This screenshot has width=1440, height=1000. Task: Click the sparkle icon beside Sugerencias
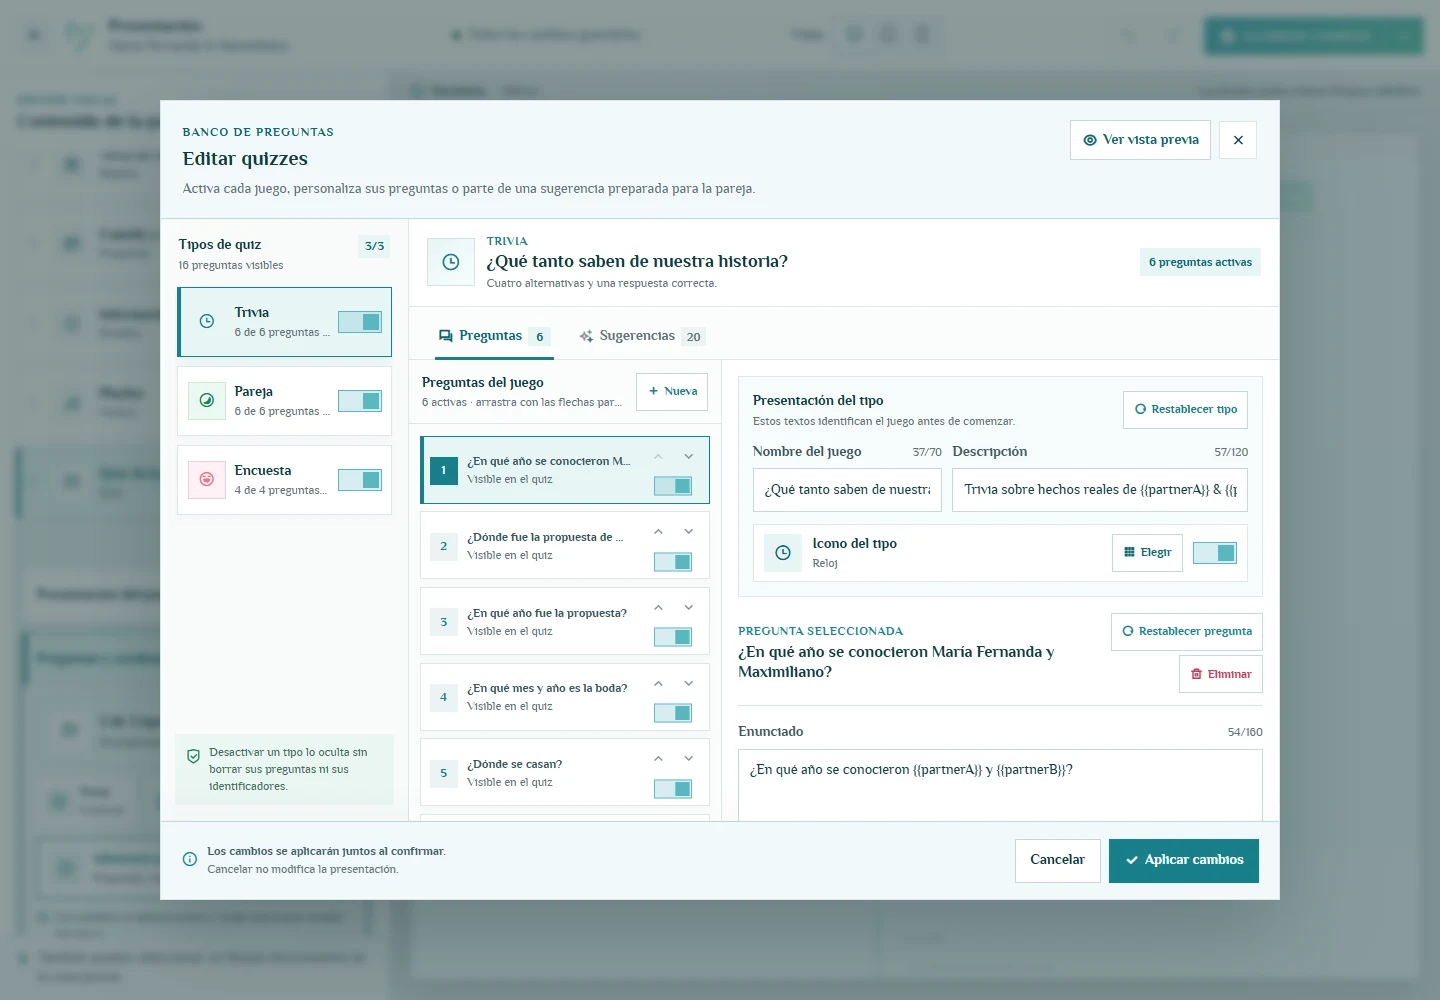coord(586,336)
